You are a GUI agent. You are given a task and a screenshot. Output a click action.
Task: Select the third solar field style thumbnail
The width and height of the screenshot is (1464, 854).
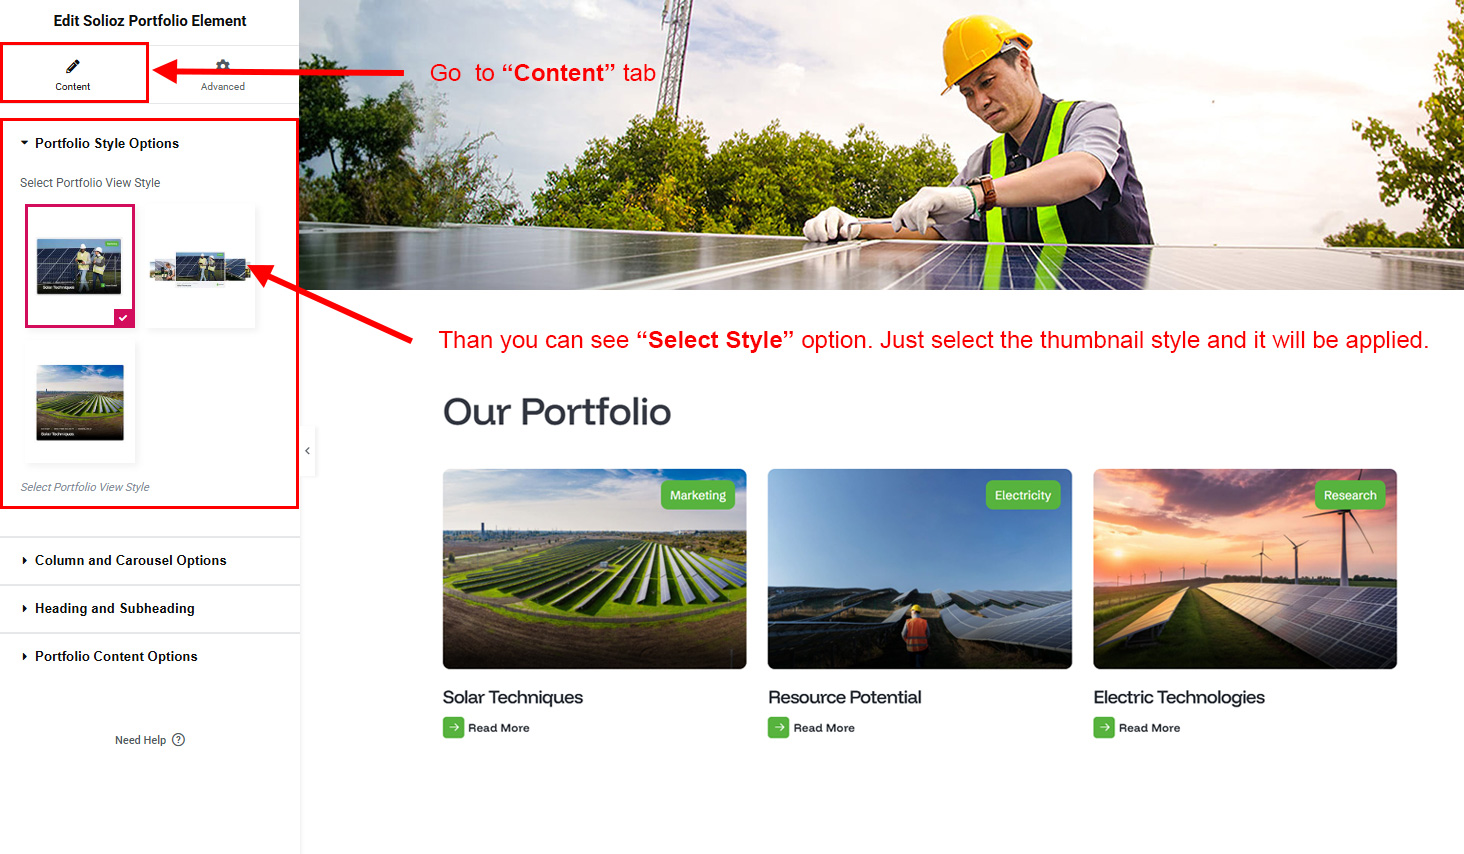coord(80,402)
